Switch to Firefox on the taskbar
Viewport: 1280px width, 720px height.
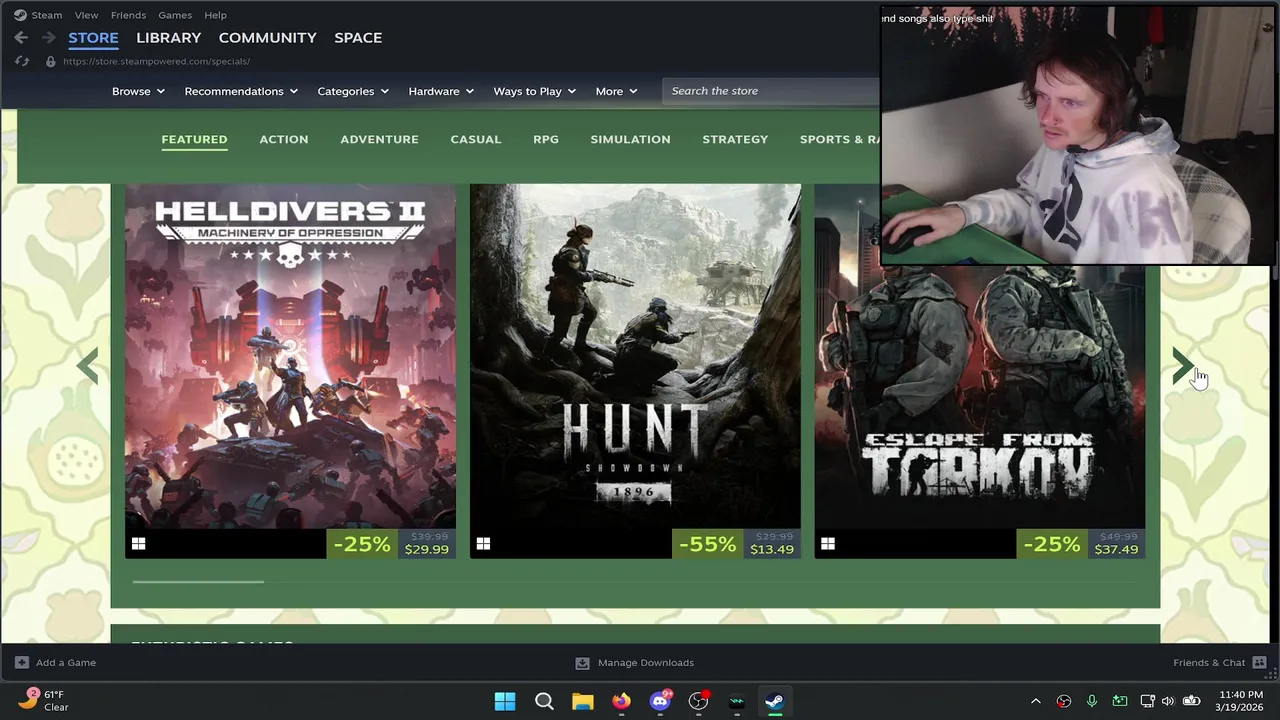622,701
